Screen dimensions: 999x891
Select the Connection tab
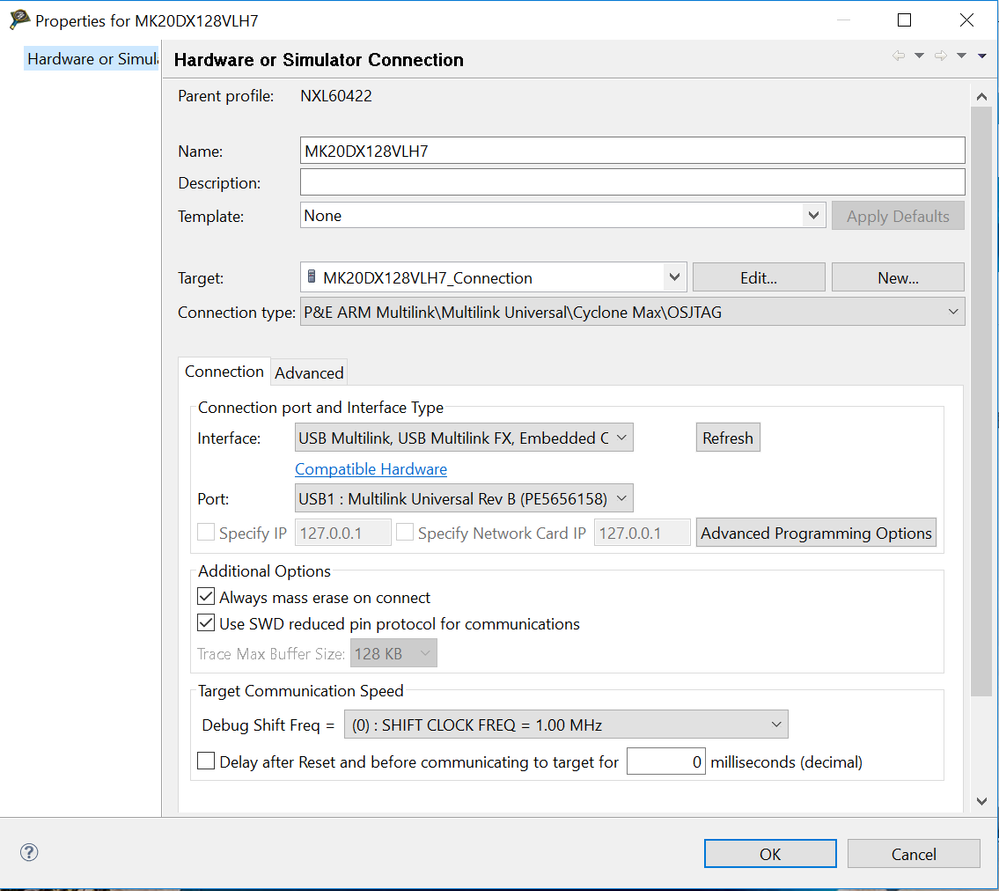click(x=224, y=371)
